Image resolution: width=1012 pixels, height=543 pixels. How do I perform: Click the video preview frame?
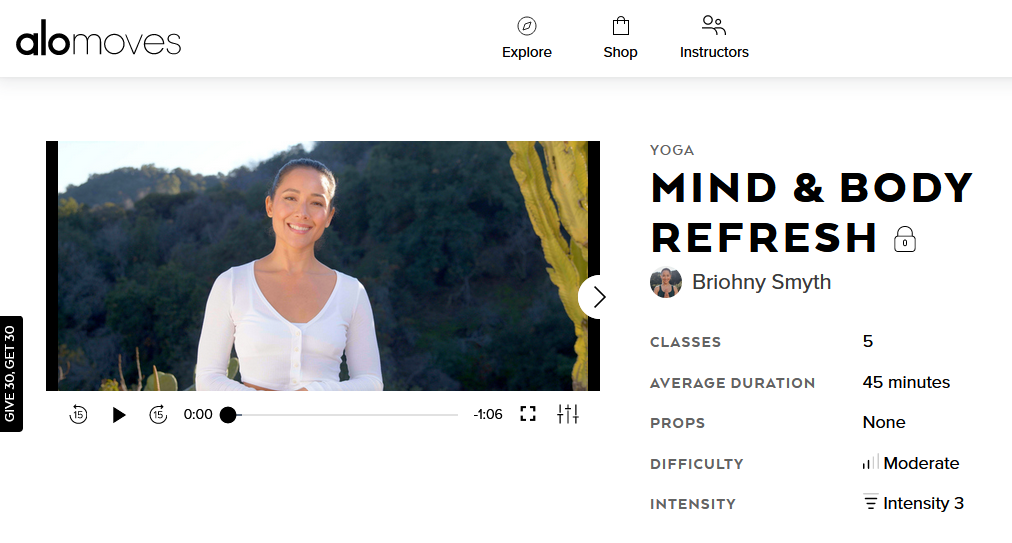323,266
